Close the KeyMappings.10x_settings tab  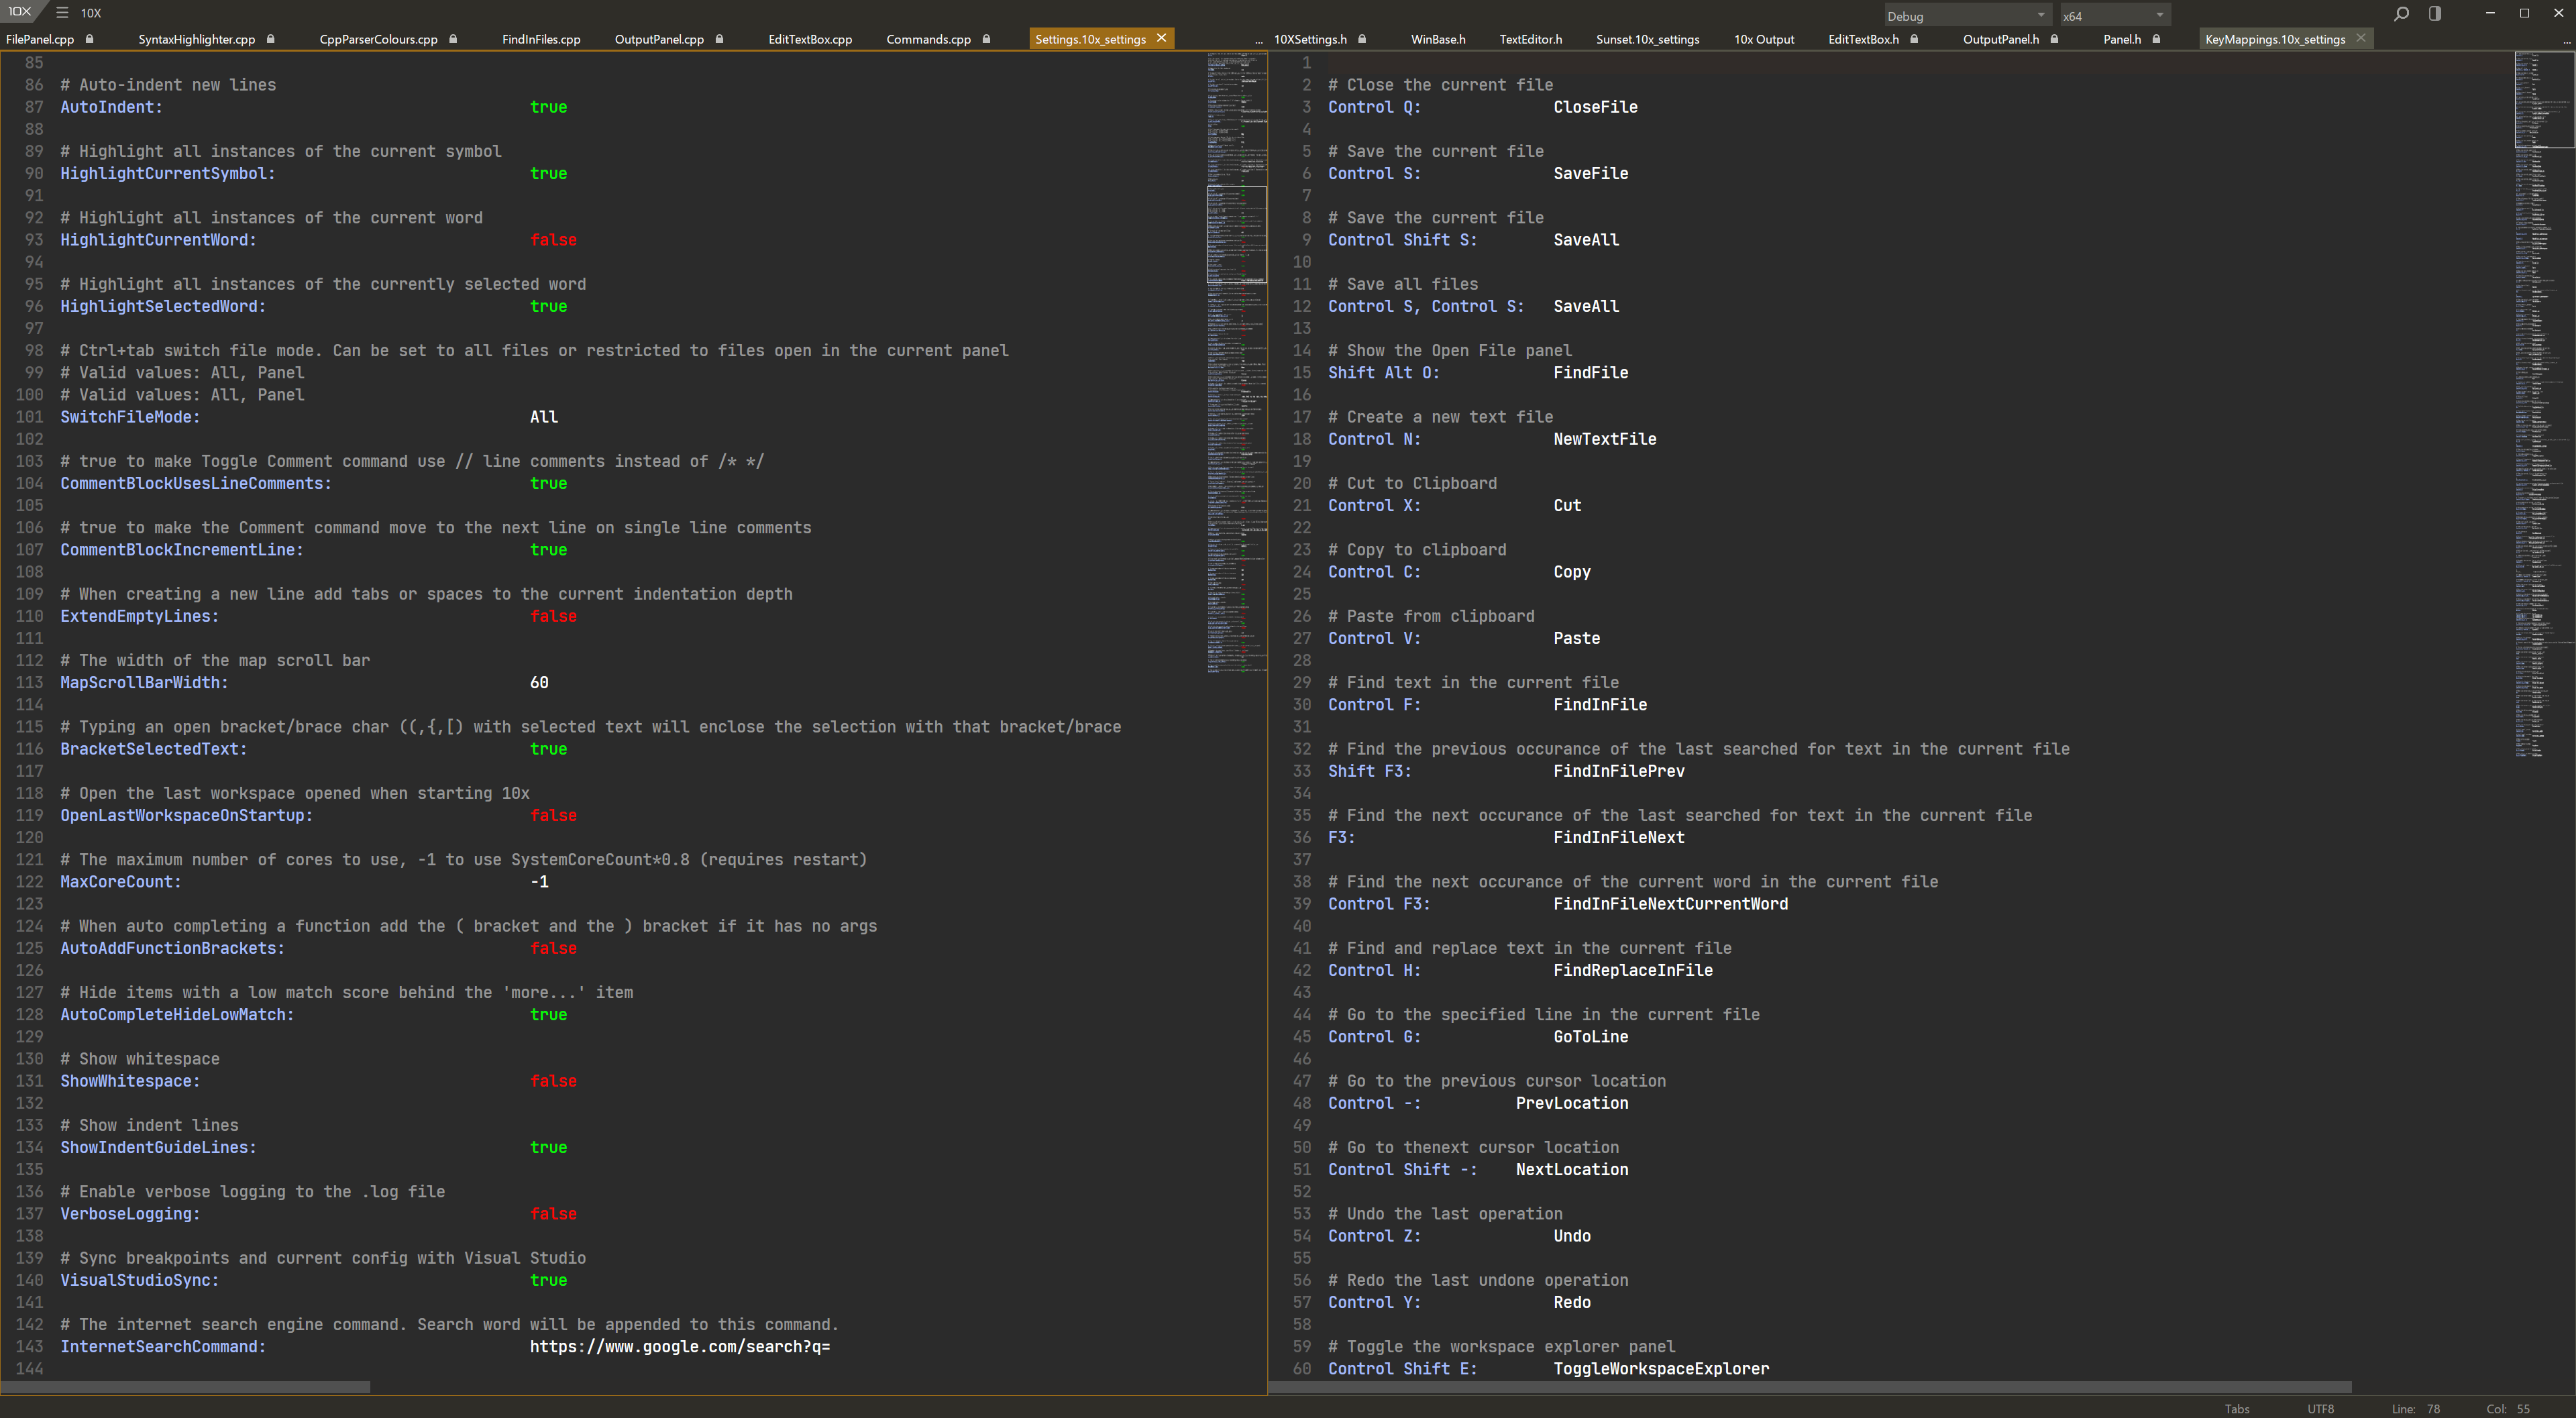(2361, 38)
